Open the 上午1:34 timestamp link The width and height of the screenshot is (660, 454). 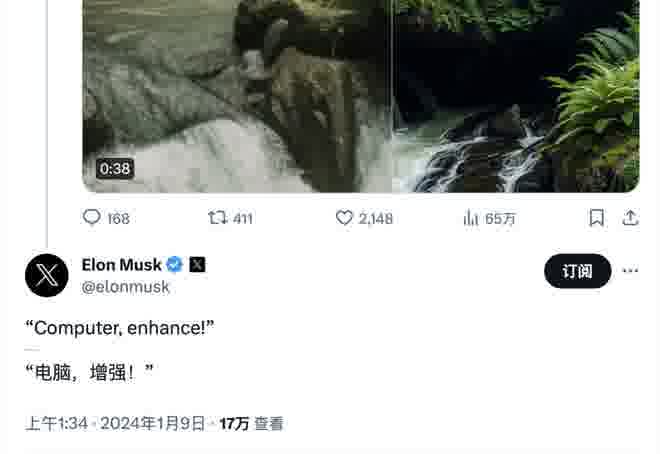(x=56, y=424)
